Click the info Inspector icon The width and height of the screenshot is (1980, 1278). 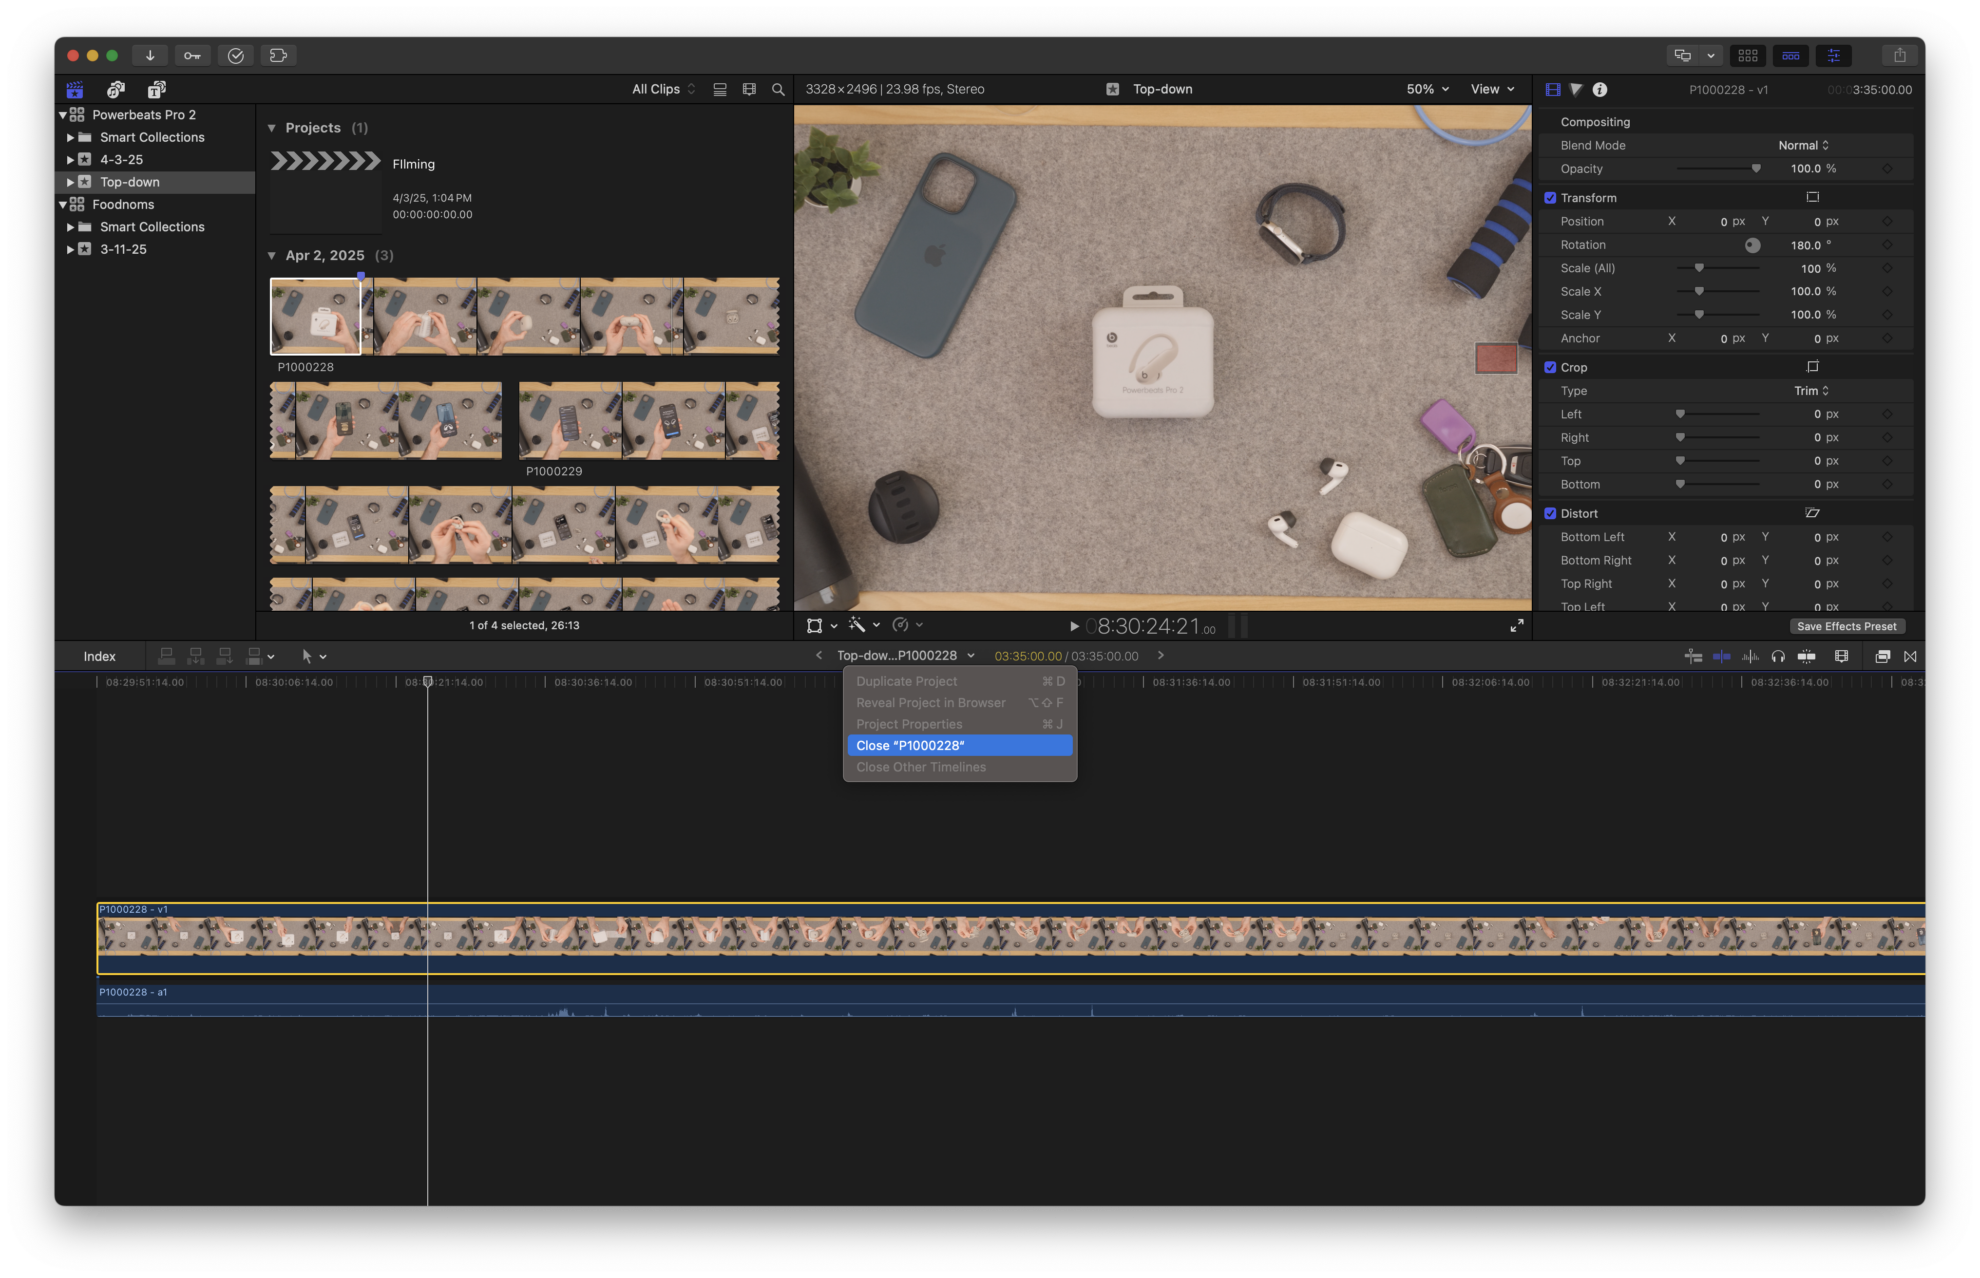pos(1599,89)
